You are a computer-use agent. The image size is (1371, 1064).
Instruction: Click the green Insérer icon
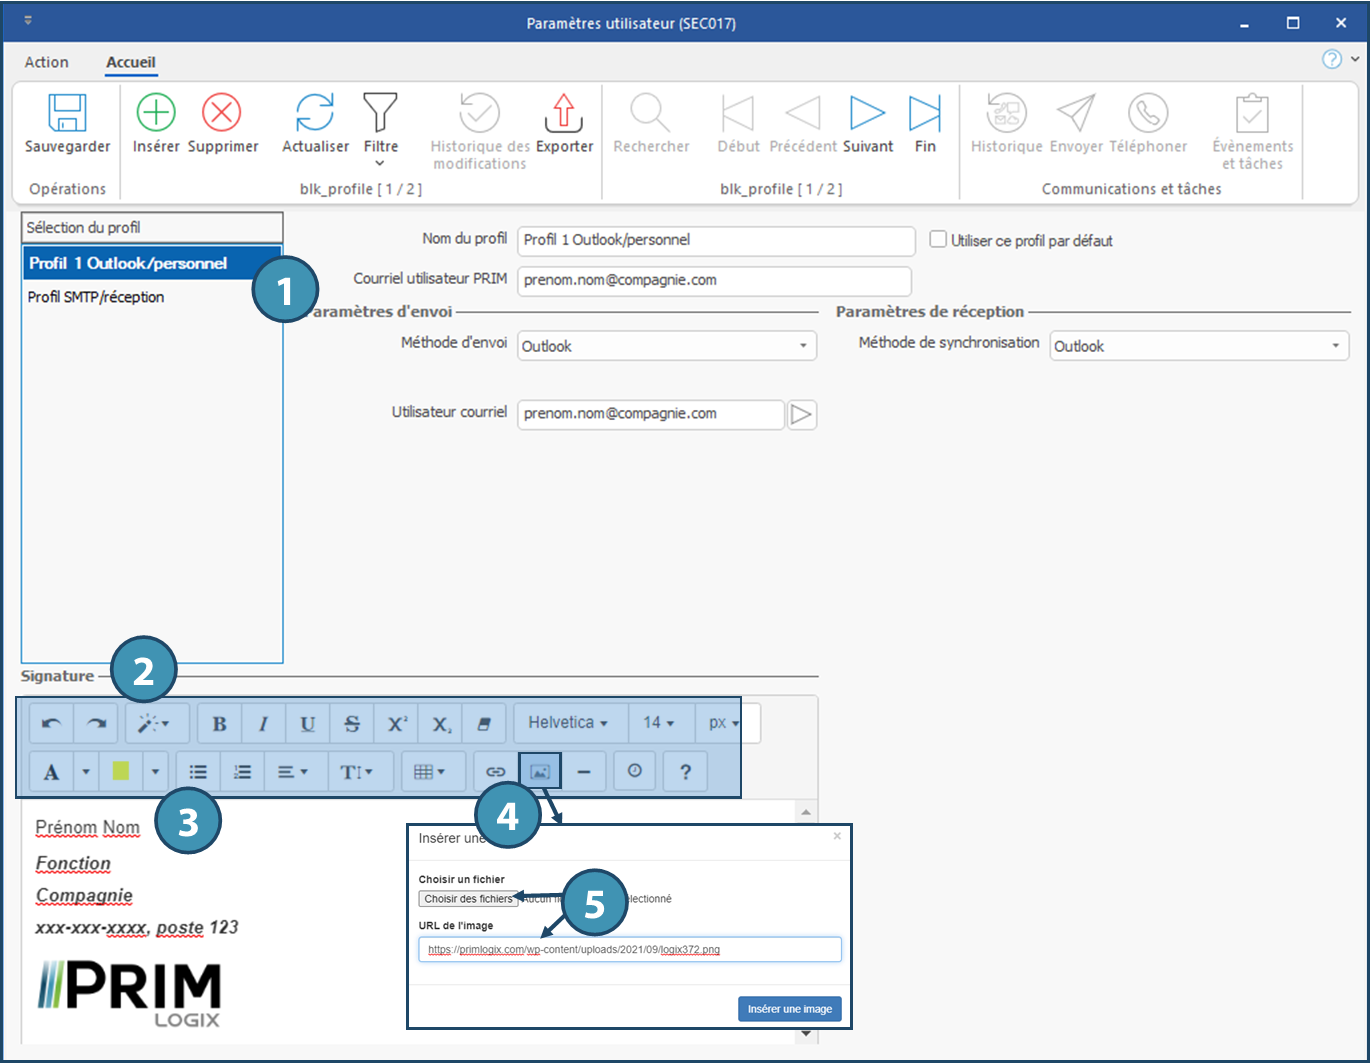point(156,113)
